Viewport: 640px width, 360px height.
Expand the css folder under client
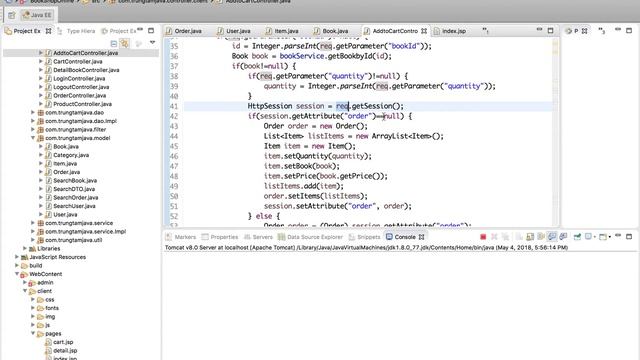(x=33, y=300)
